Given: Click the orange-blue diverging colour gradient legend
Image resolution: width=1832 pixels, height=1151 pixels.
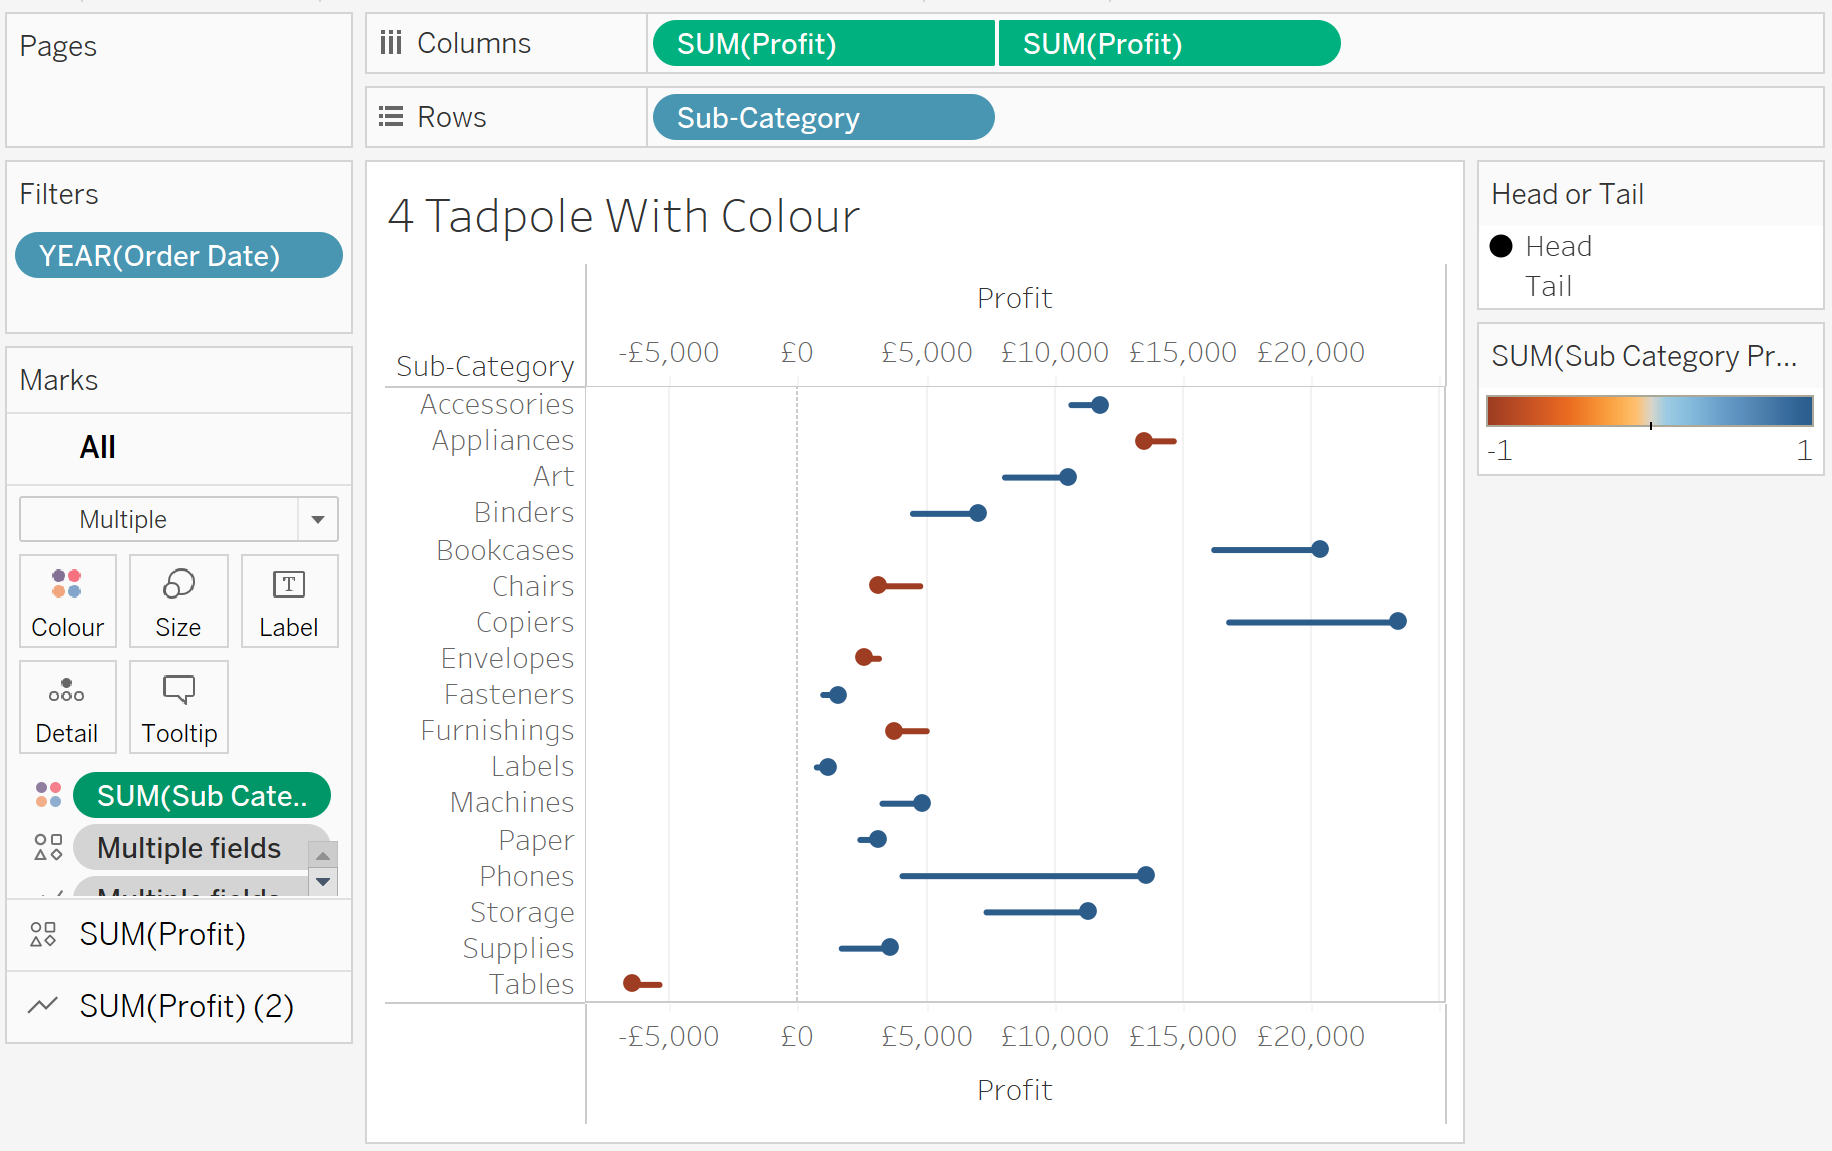Looking at the screenshot, I should [1649, 410].
